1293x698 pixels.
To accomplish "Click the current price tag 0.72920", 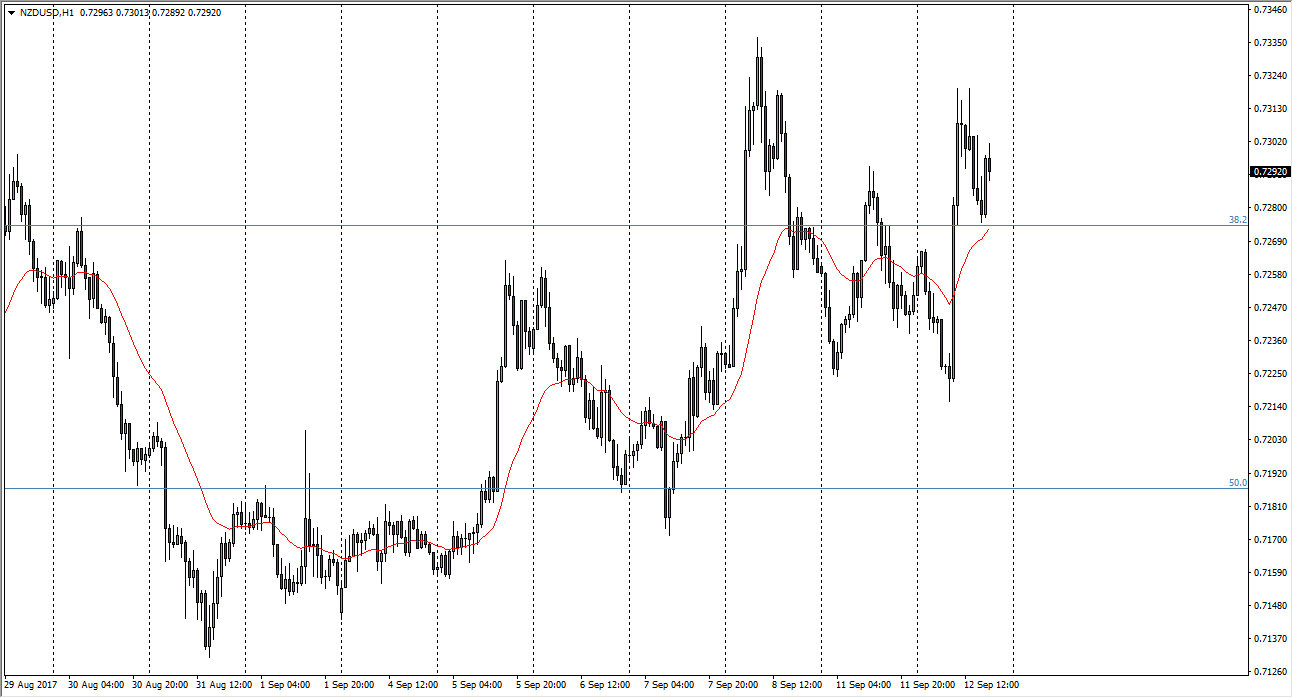I will click(x=1270, y=172).
